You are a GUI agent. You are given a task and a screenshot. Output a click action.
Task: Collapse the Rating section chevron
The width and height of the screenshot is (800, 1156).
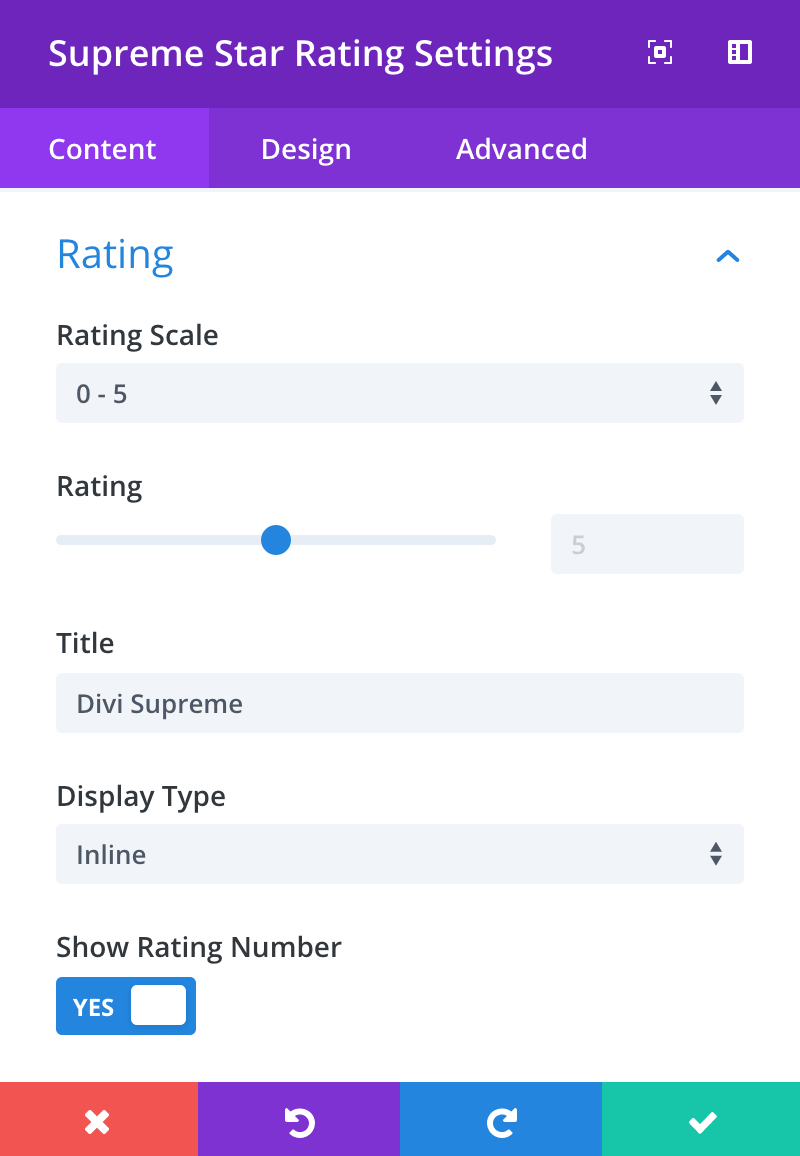pyautogui.click(x=728, y=256)
